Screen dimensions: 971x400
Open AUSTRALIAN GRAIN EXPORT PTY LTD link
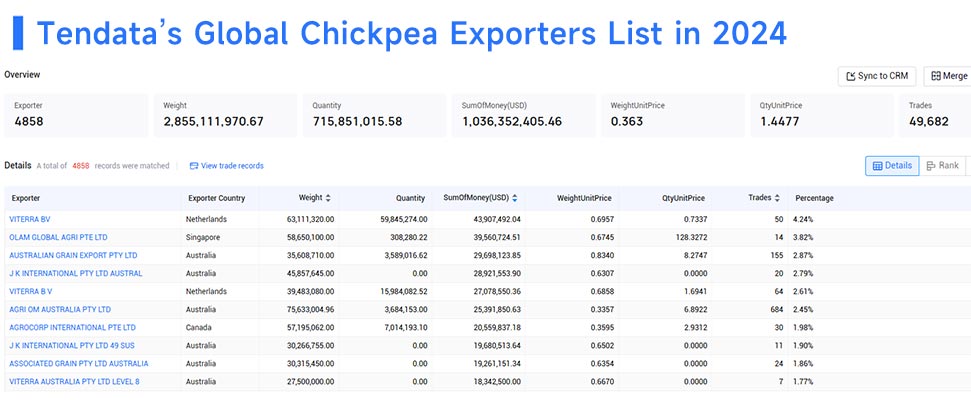coord(73,255)
